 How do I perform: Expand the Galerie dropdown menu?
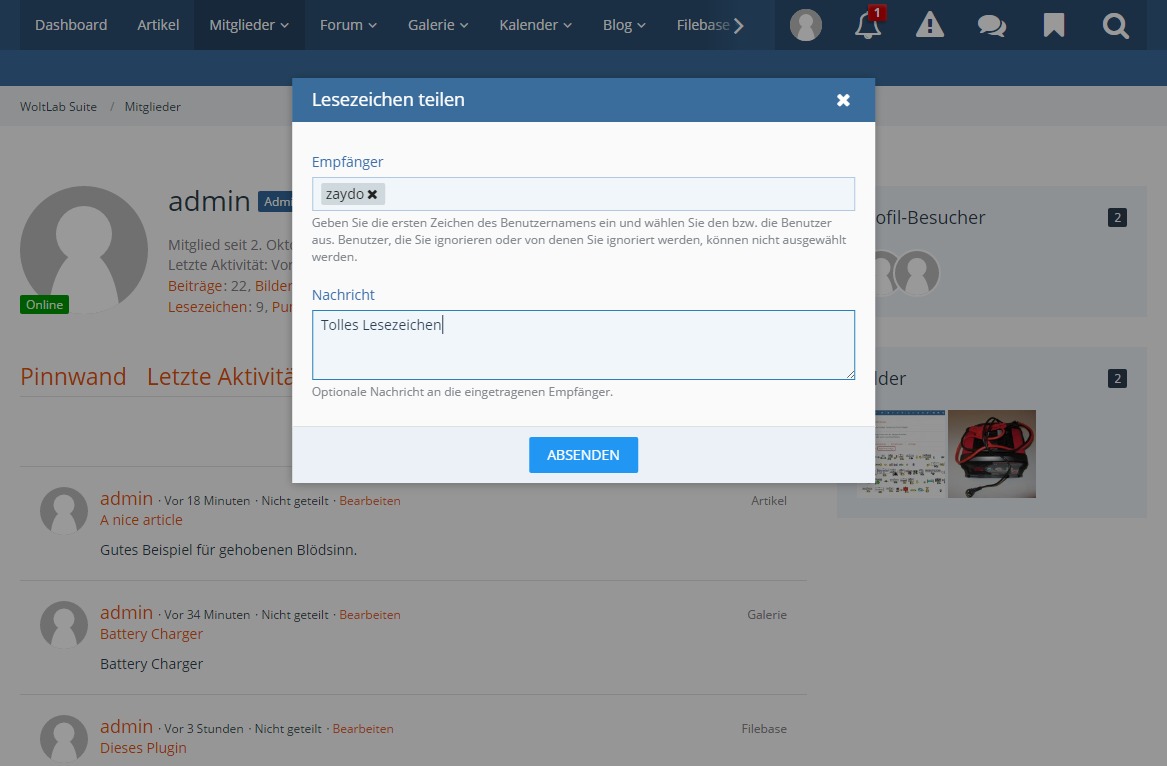438,25
